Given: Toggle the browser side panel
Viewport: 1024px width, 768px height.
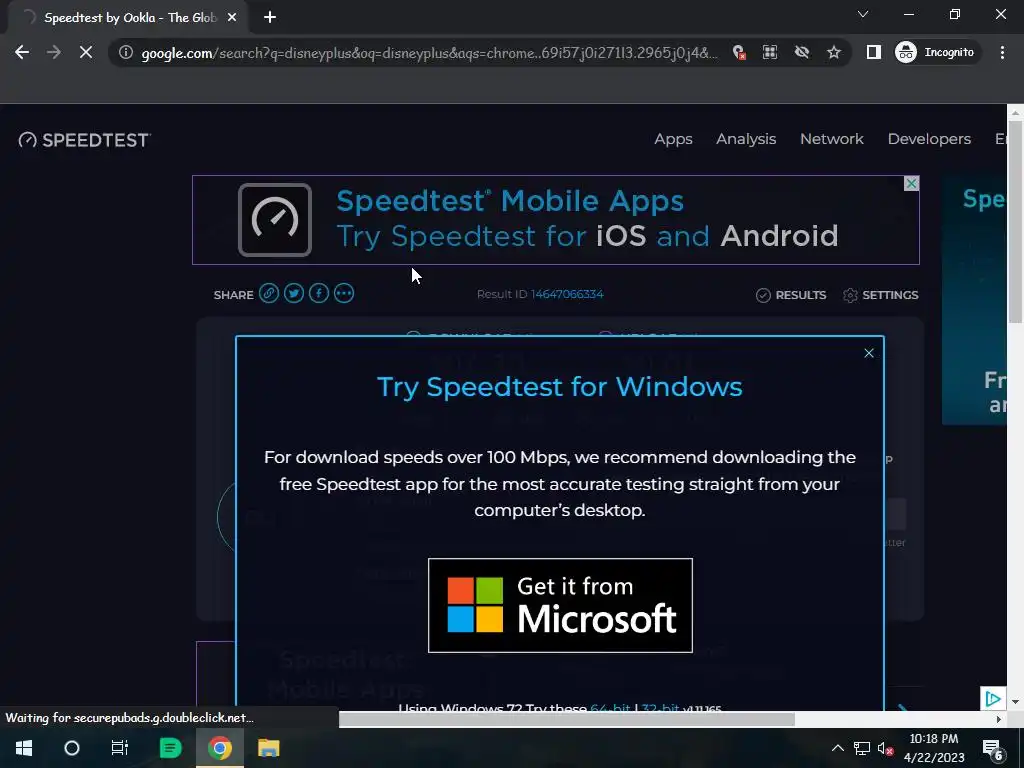Looking at the screenshot, I should pos(873,52).
